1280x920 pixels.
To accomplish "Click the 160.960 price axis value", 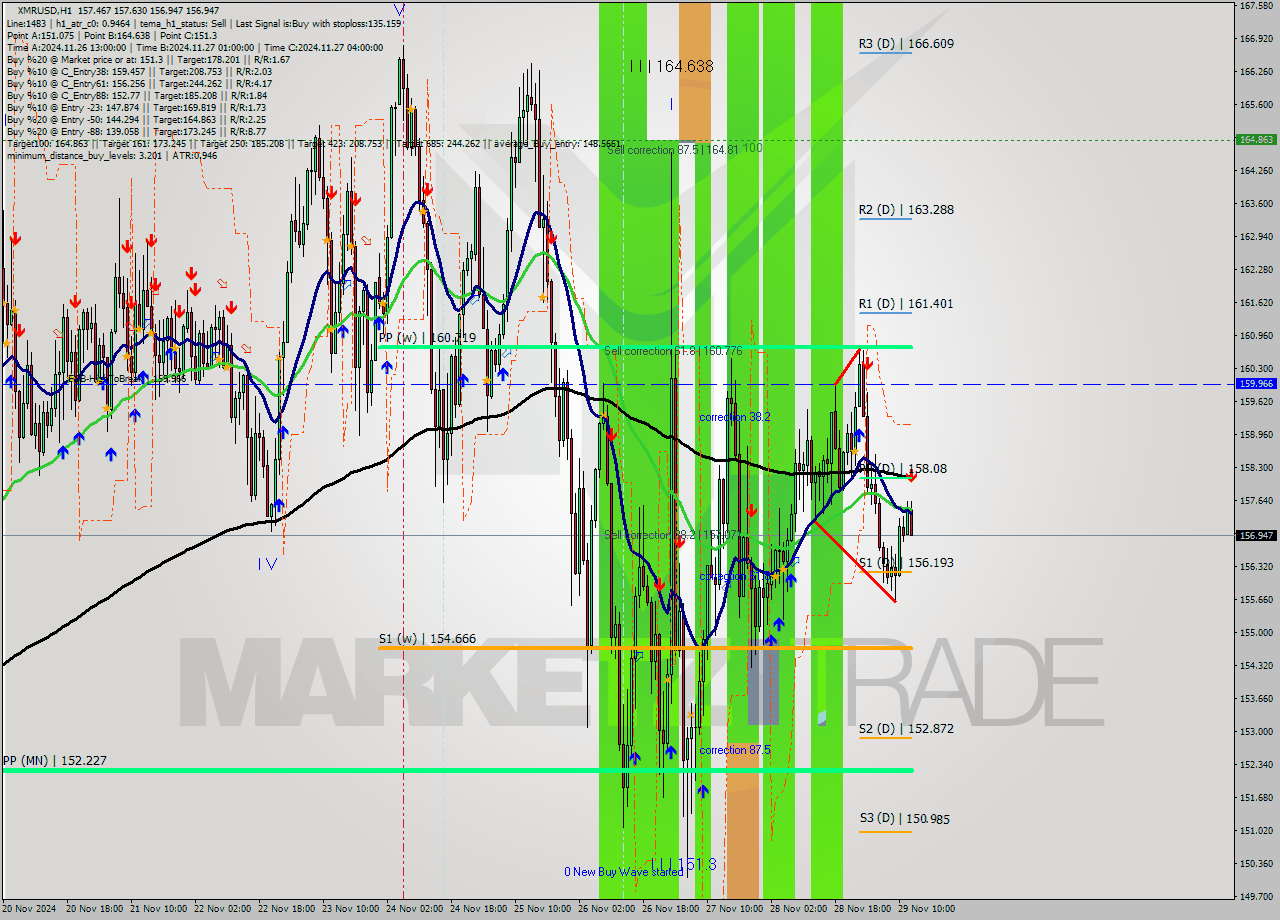I will pos(1255,336).
